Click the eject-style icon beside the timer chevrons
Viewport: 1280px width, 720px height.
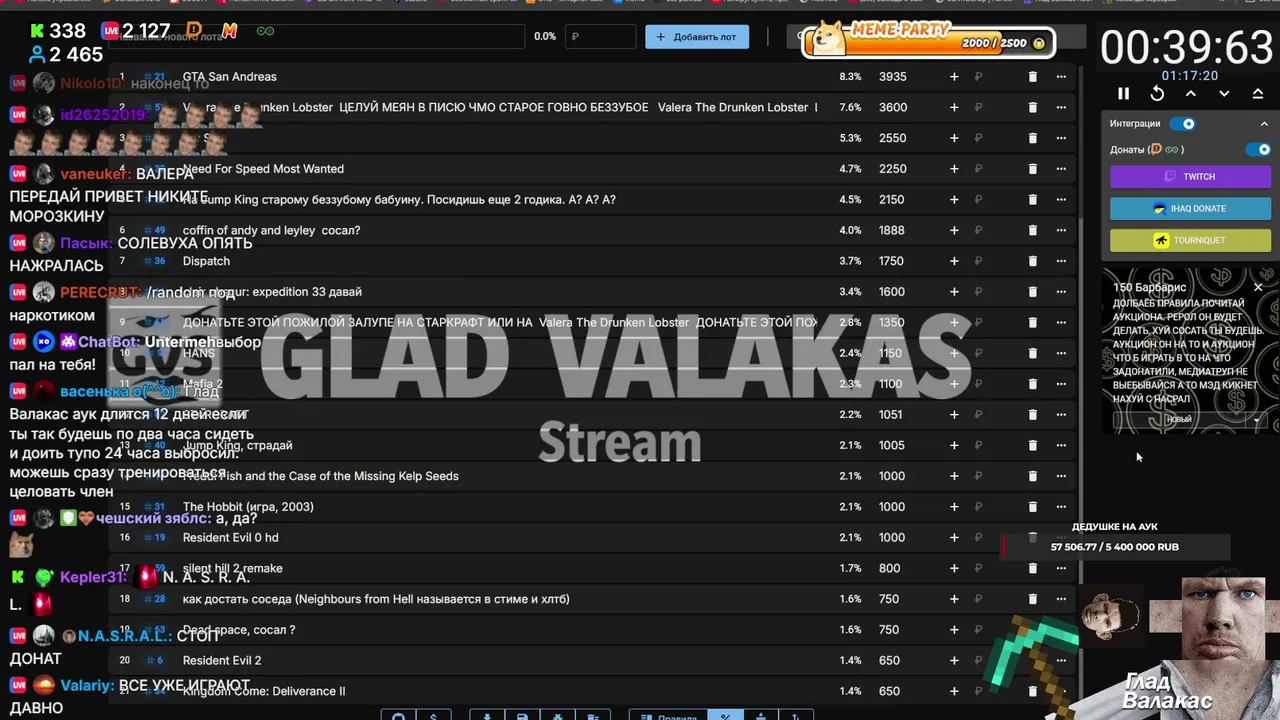pos(1257,93)
